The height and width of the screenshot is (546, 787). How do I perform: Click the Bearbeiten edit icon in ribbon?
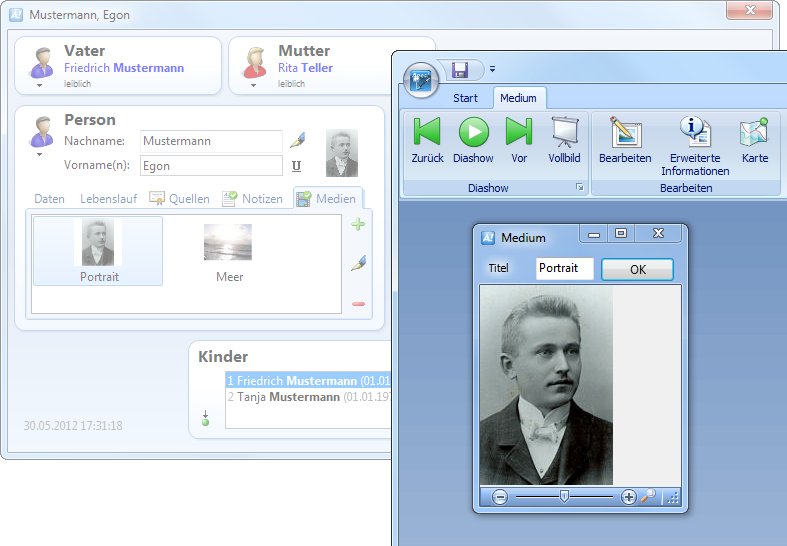625,132
